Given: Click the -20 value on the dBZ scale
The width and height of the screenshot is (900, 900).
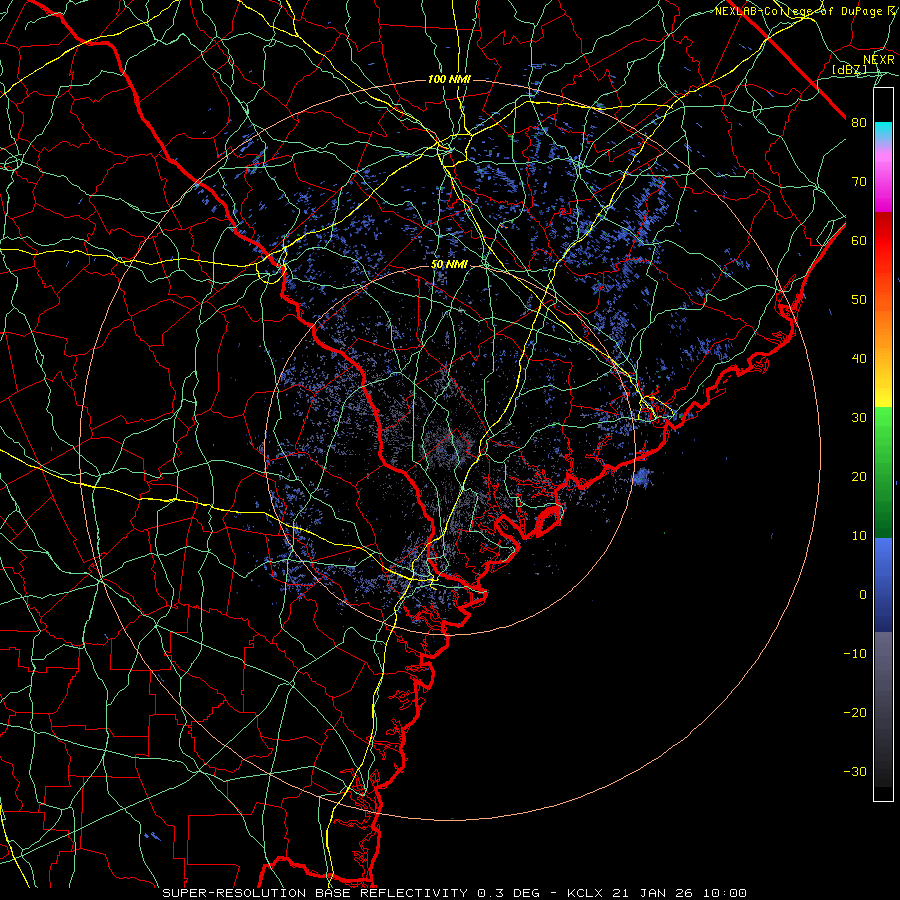Looking at the screenshot, I should coord(855,712).
